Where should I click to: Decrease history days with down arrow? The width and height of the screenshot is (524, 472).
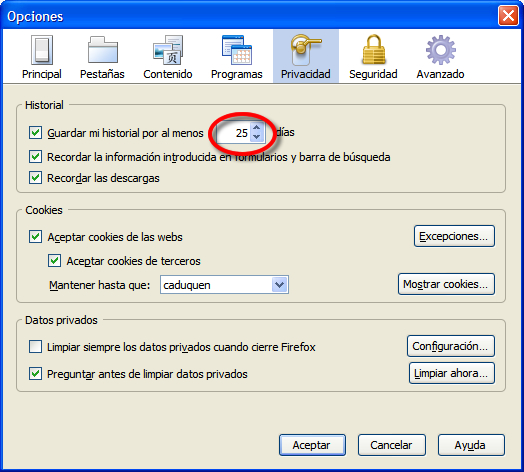point(257,137)
